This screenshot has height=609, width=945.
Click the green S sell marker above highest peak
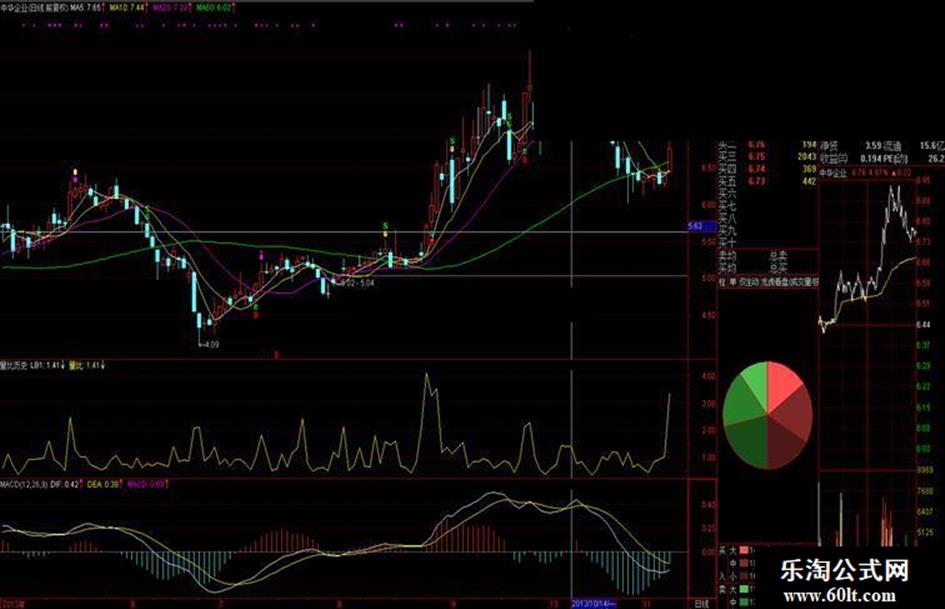pyautogui.click(x=510, y=115)
